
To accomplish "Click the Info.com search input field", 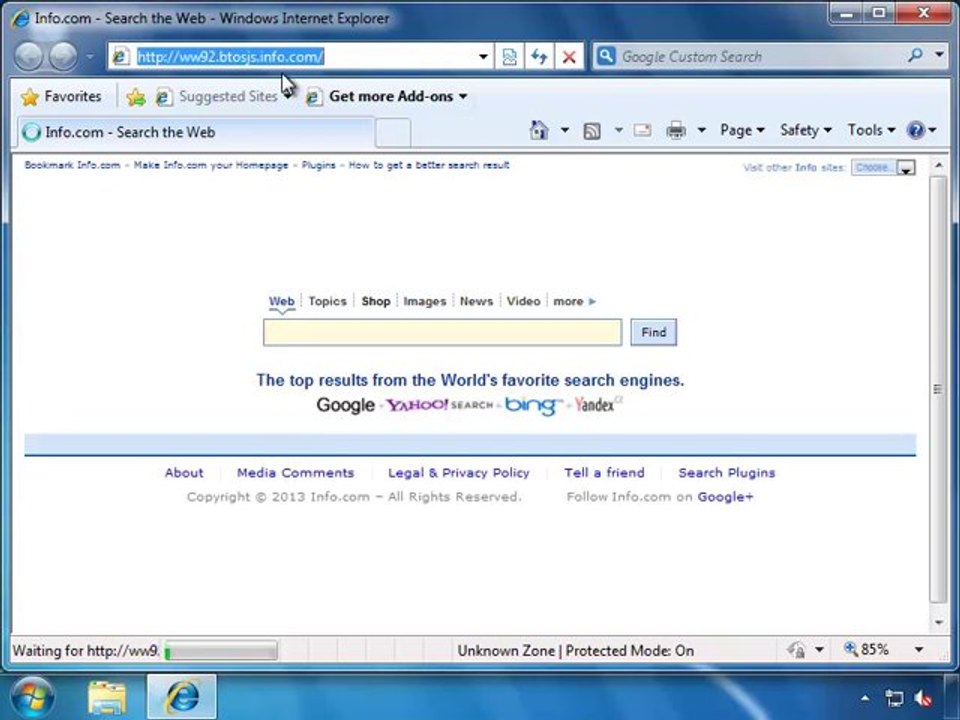I will 443,332.
